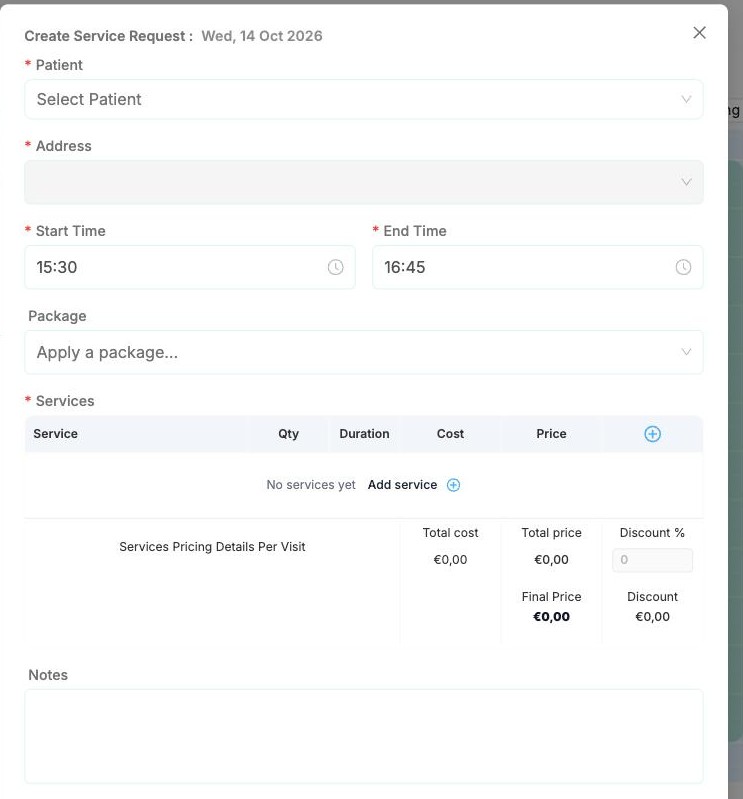Click the Address field chevron arrow
This screenshot has width=743, height=799.
click(686, 182)
